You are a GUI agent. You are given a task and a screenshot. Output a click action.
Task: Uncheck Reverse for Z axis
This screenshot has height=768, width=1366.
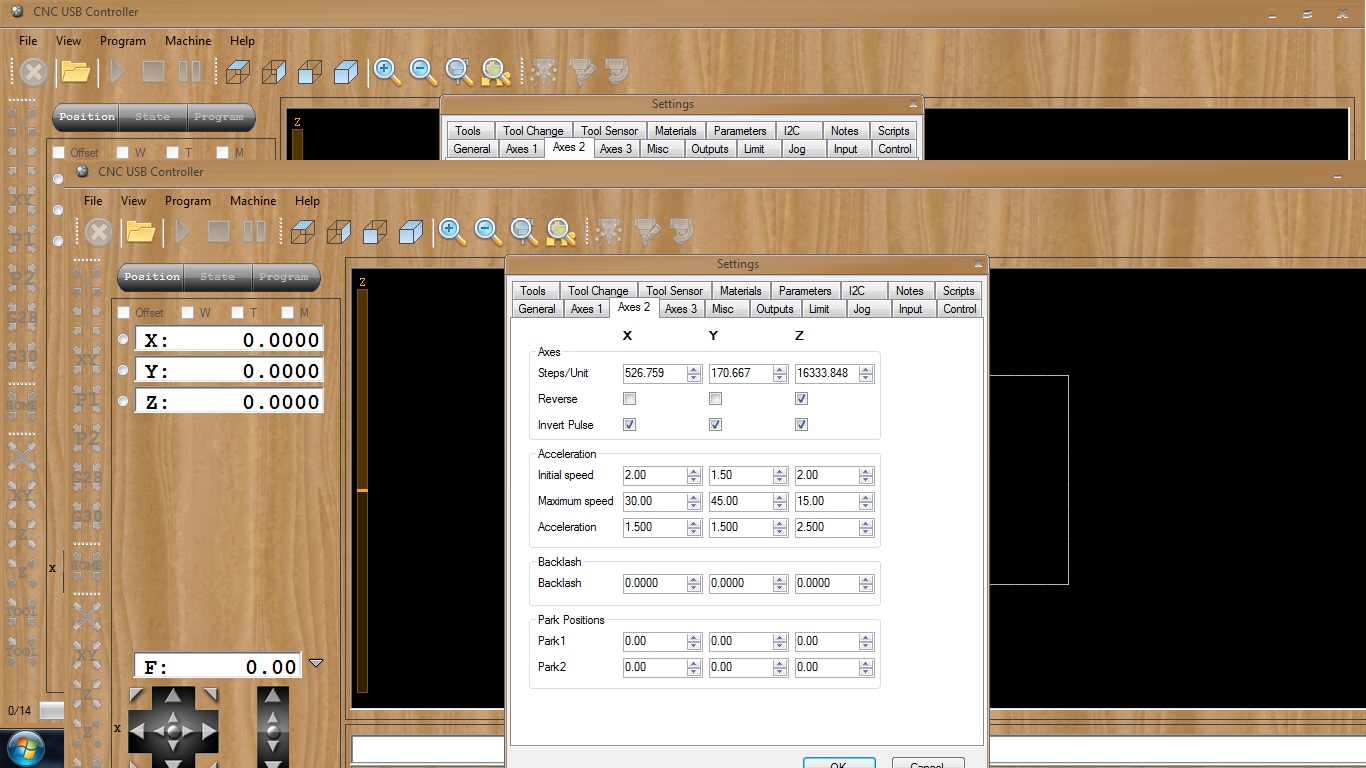[x=801, y=399]
